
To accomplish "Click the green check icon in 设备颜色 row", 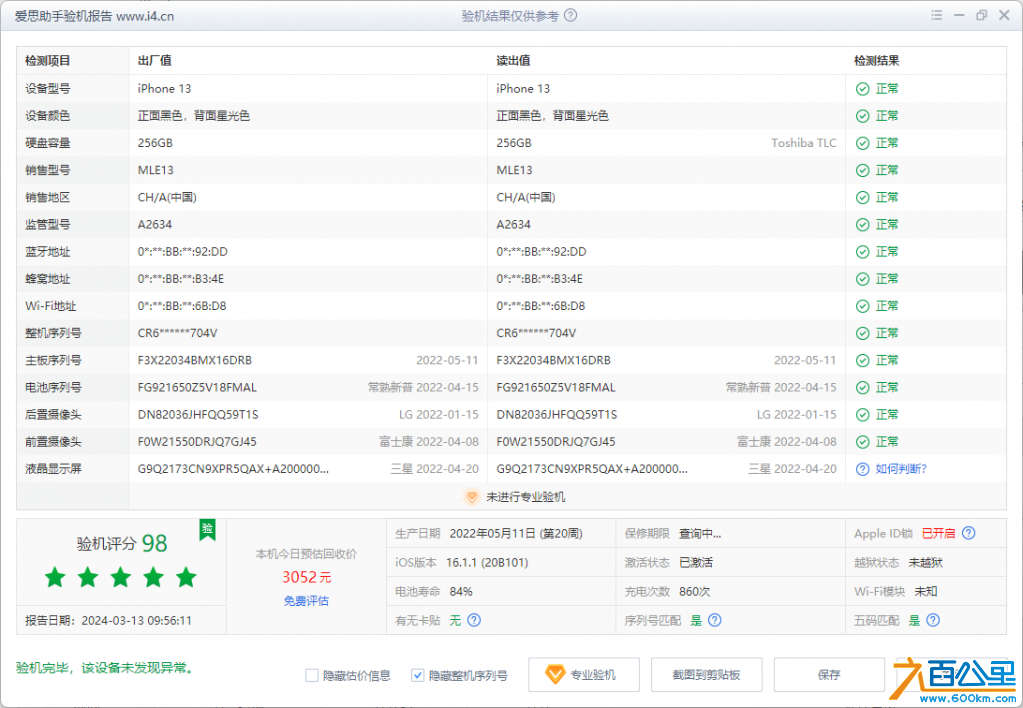I will 863,116.
